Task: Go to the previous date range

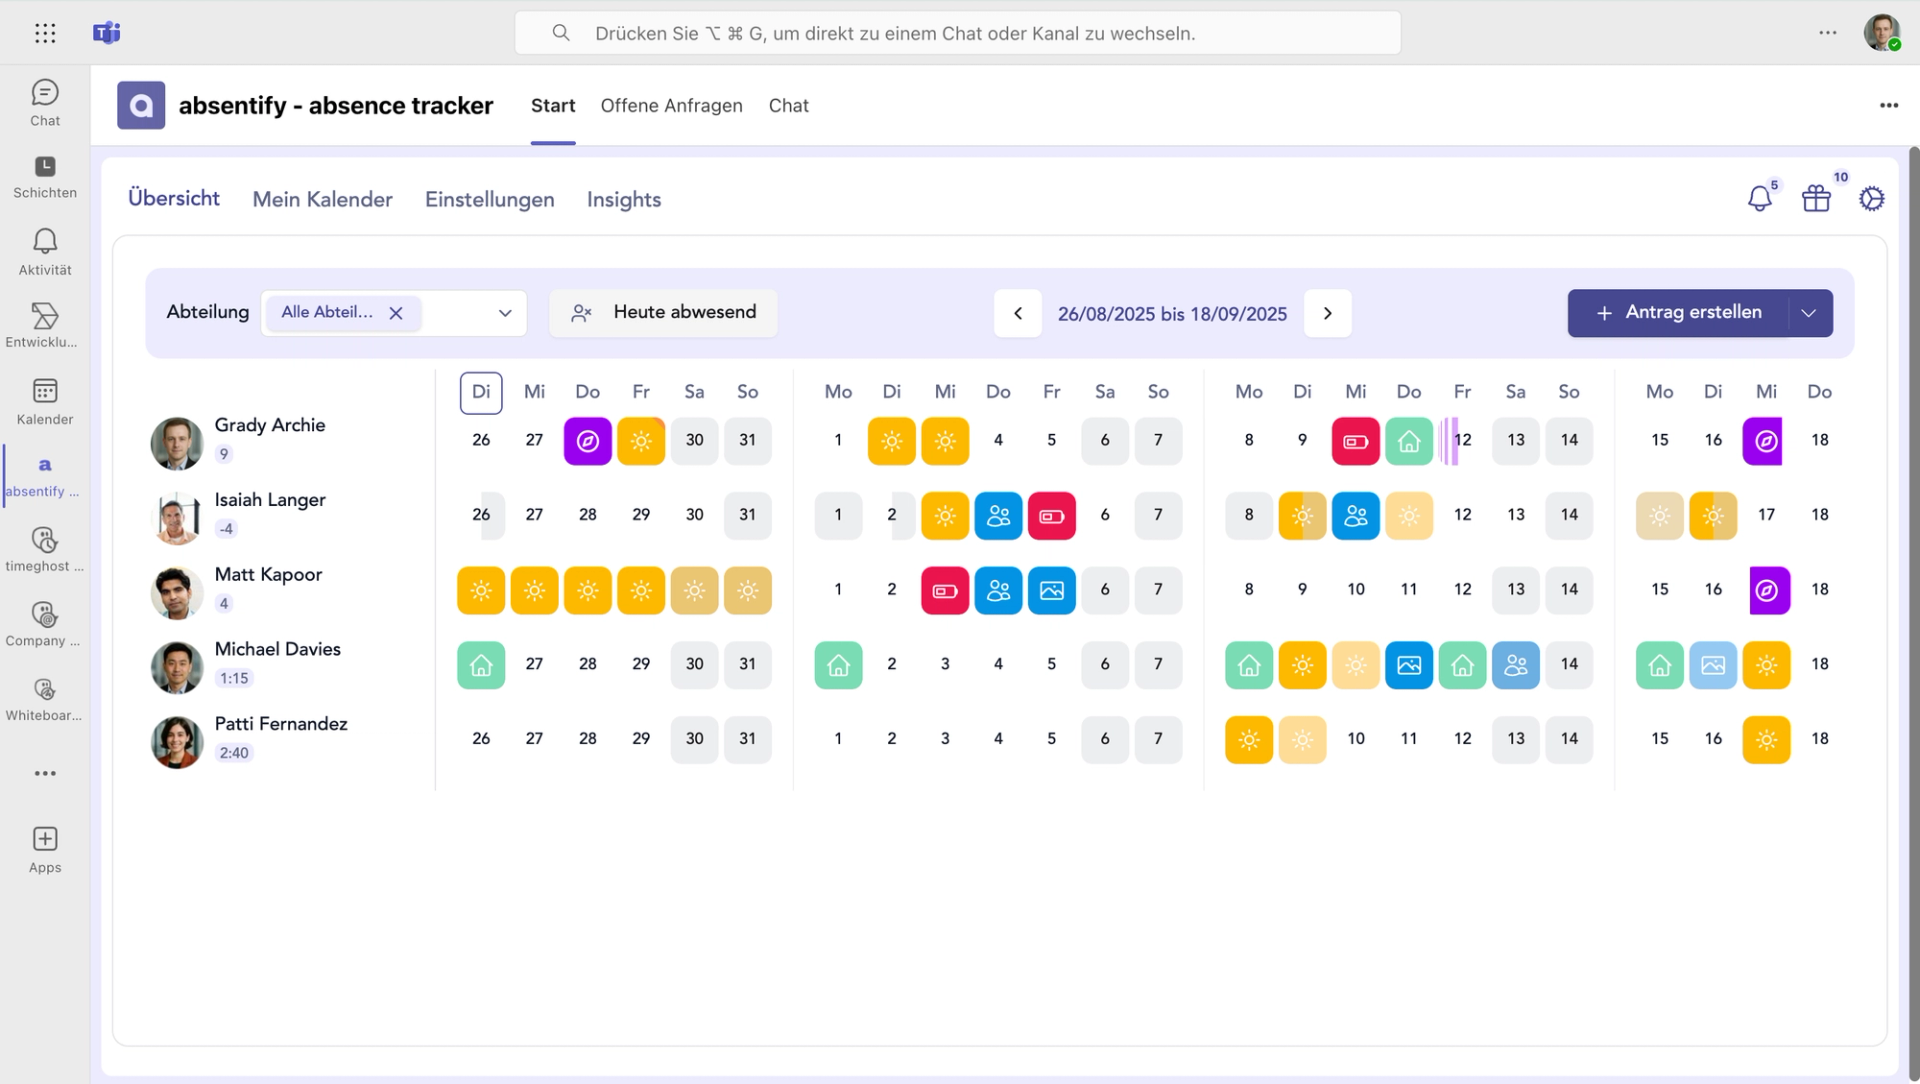Action: tap(1018, 313)
